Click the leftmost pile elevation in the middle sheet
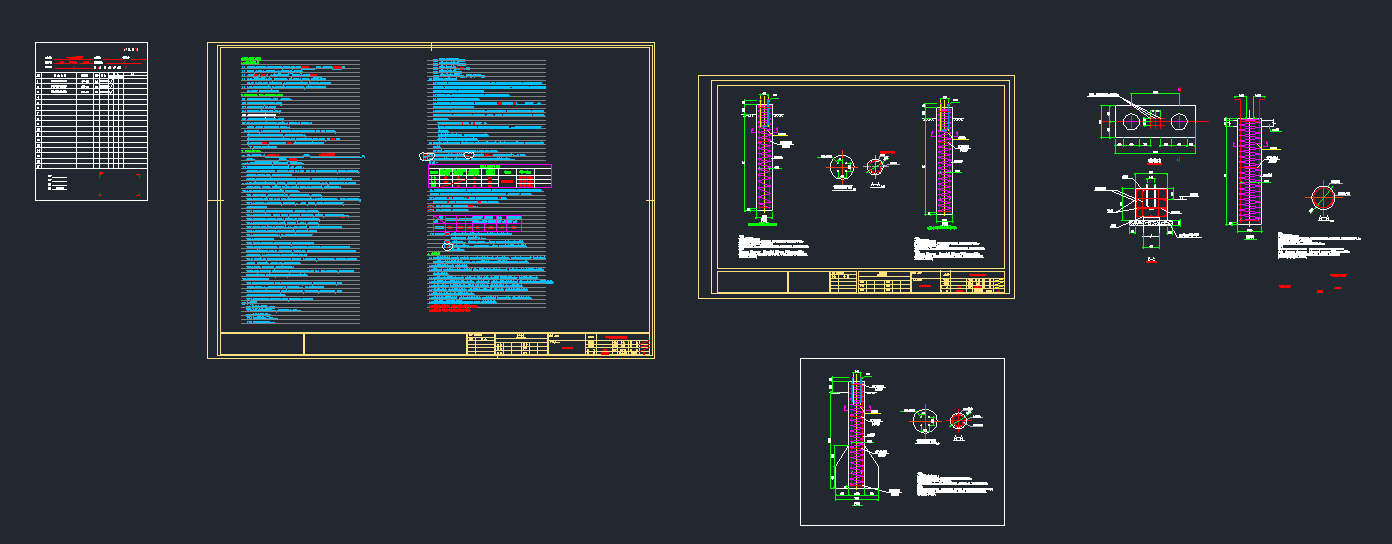Viewport: 1392px width, 544px height. tap(761, 160)
